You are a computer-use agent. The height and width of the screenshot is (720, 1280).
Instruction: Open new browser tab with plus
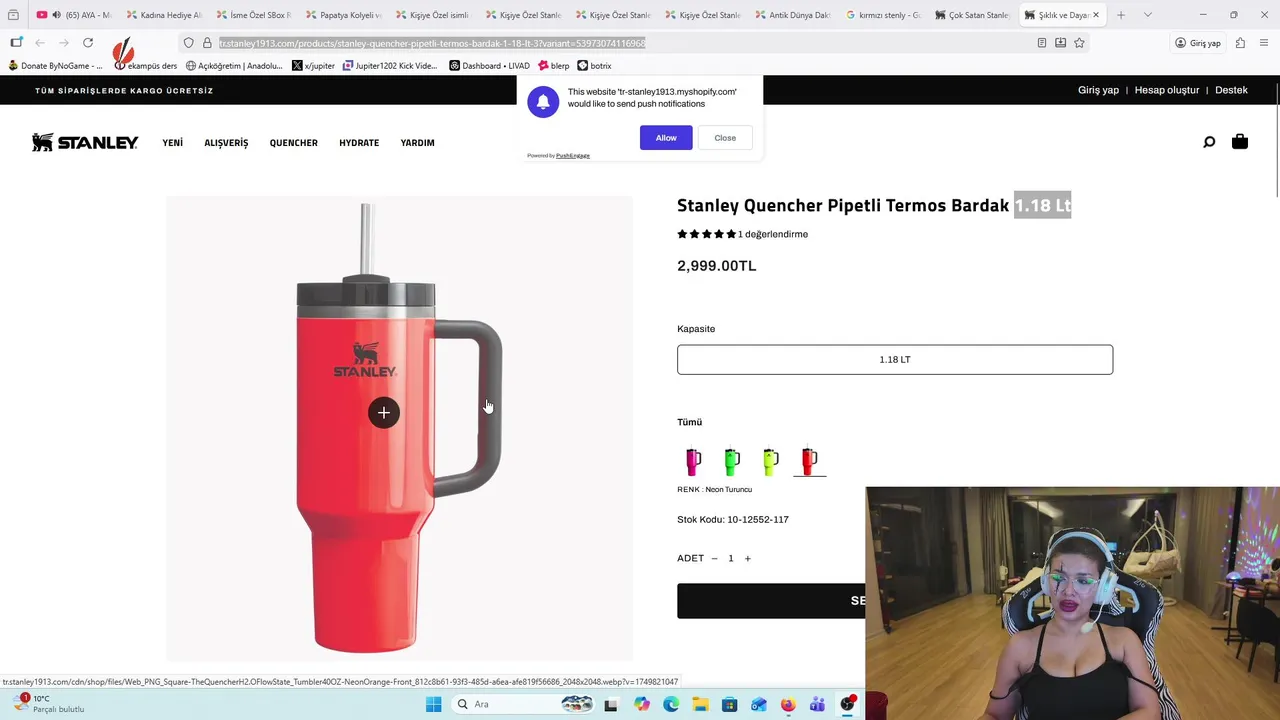pos(1121,15)
